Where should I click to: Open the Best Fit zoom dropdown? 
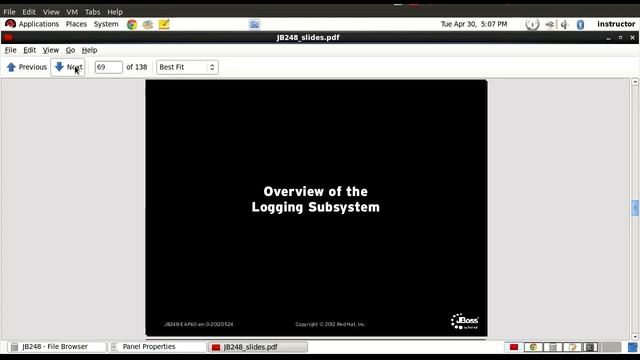click(x=187, y=67)
